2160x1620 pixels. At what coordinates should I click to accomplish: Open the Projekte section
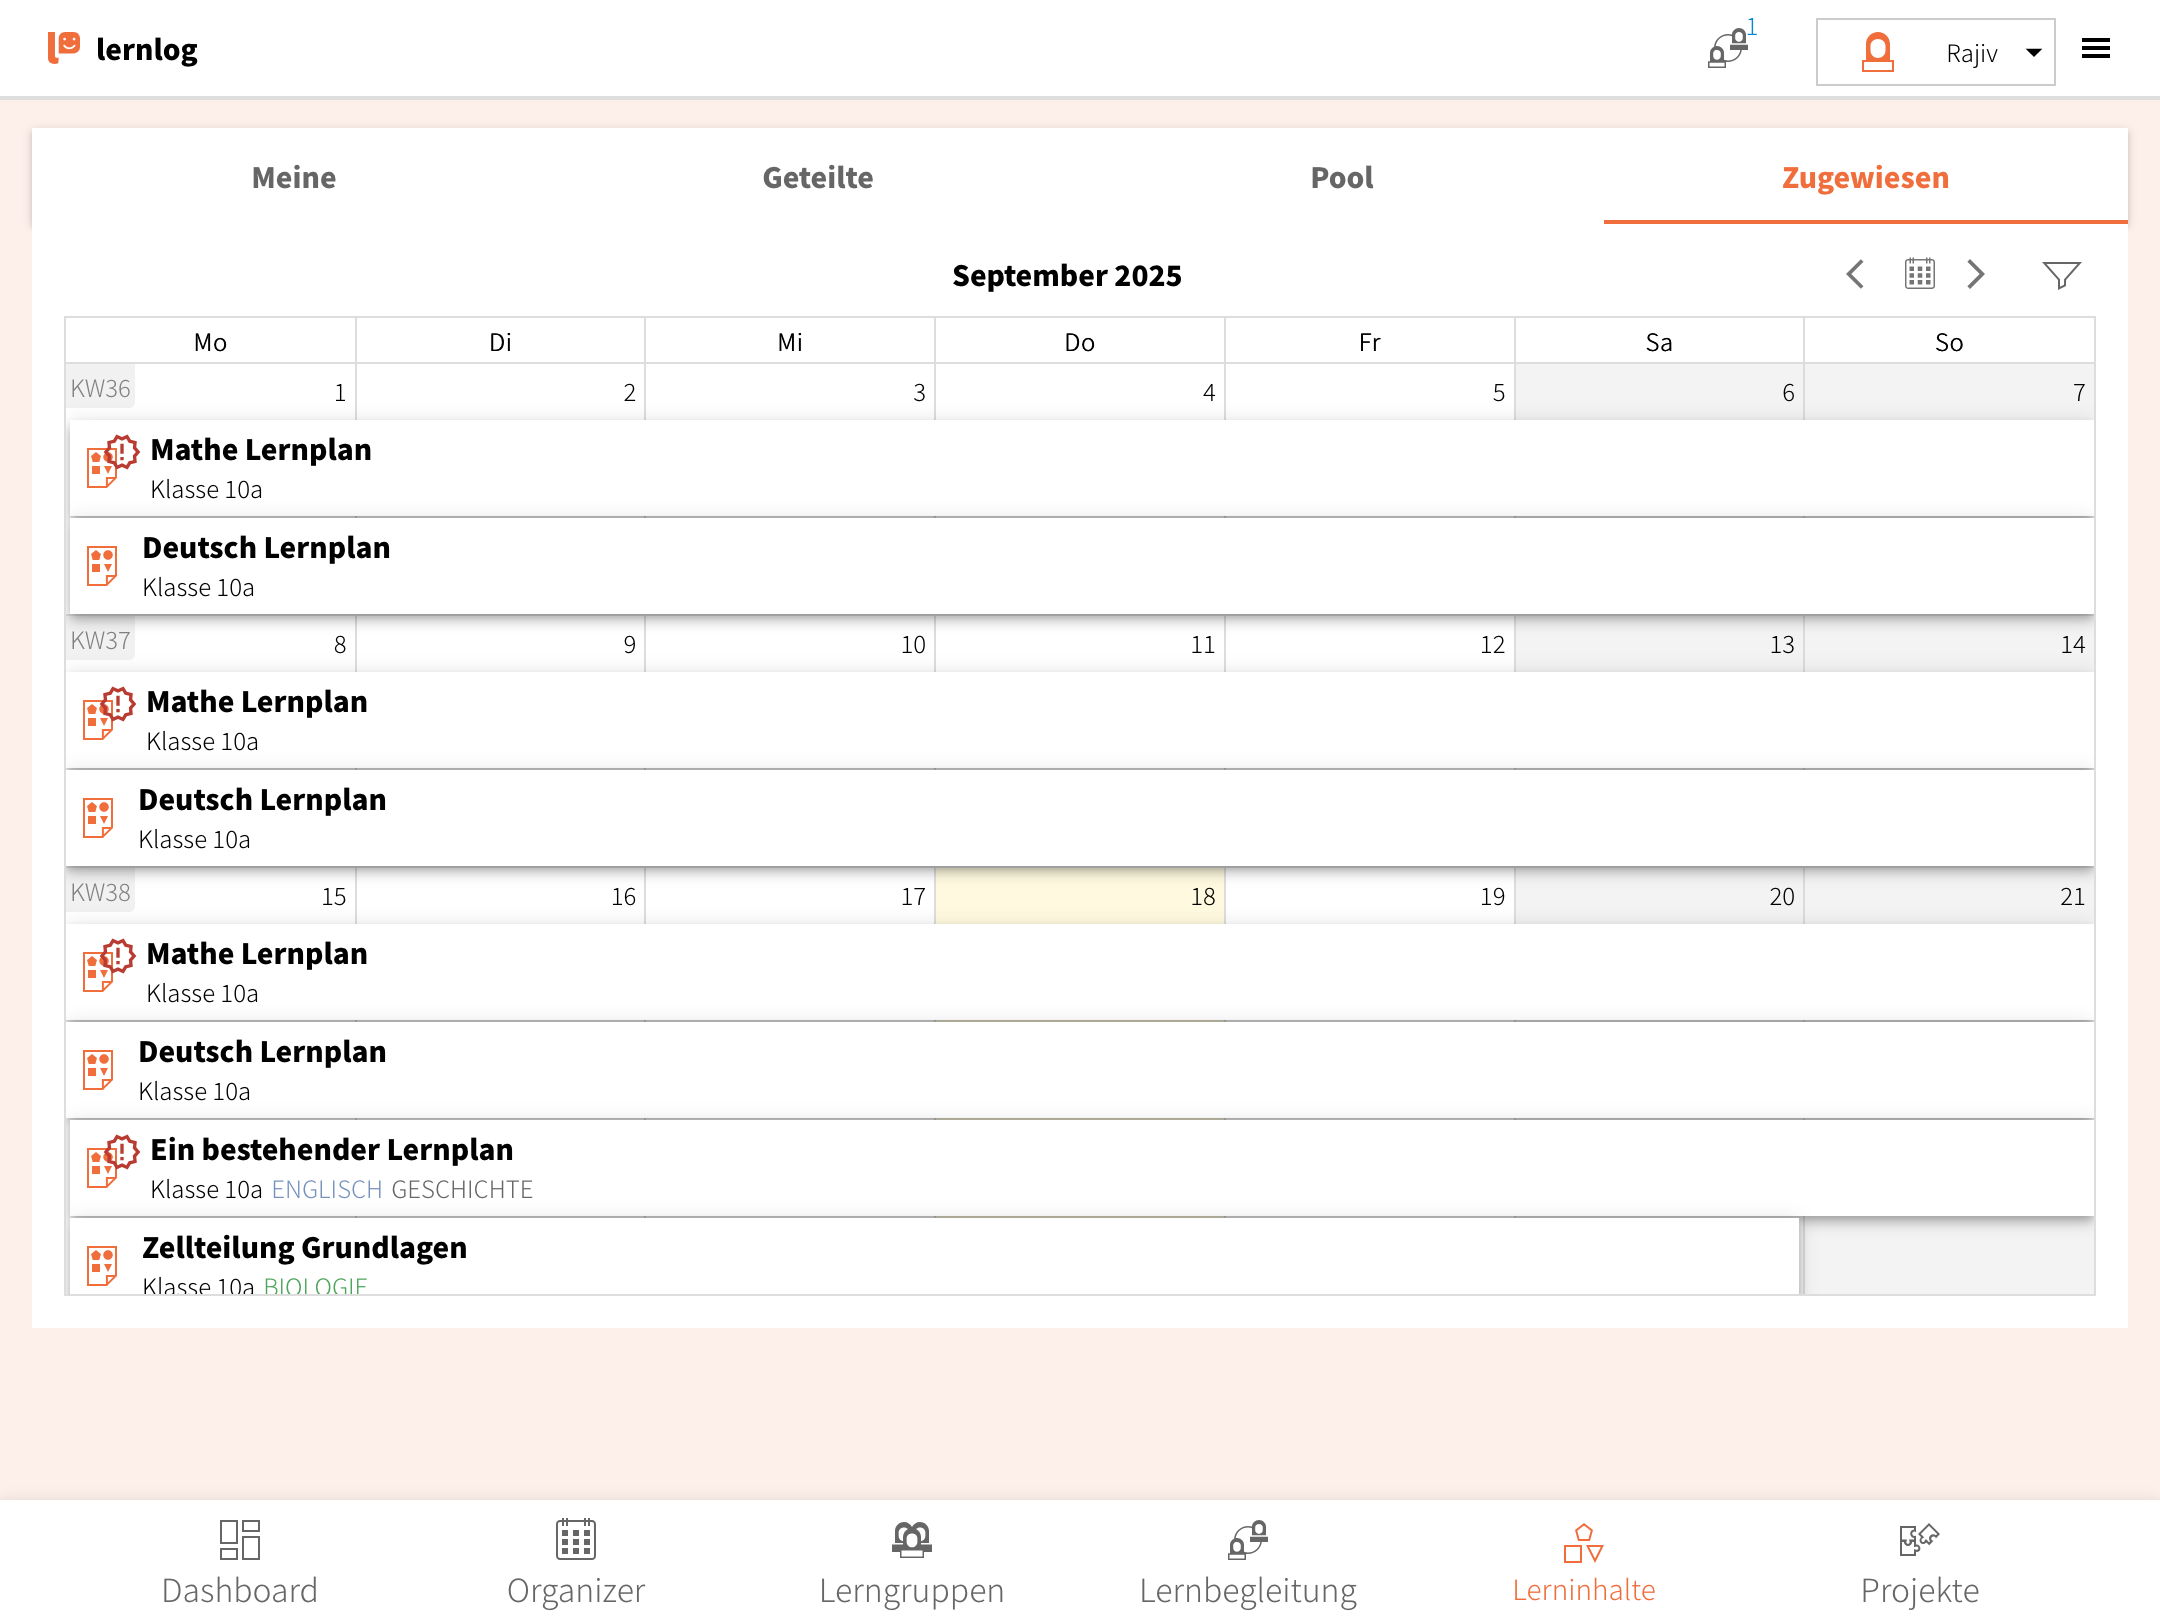1919,1562
